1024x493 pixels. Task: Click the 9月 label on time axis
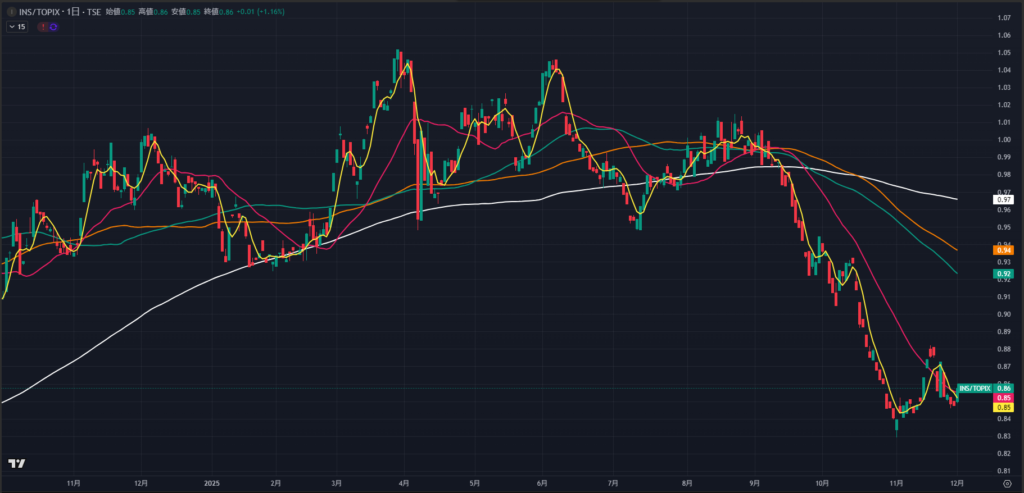(x=752, y=482)
